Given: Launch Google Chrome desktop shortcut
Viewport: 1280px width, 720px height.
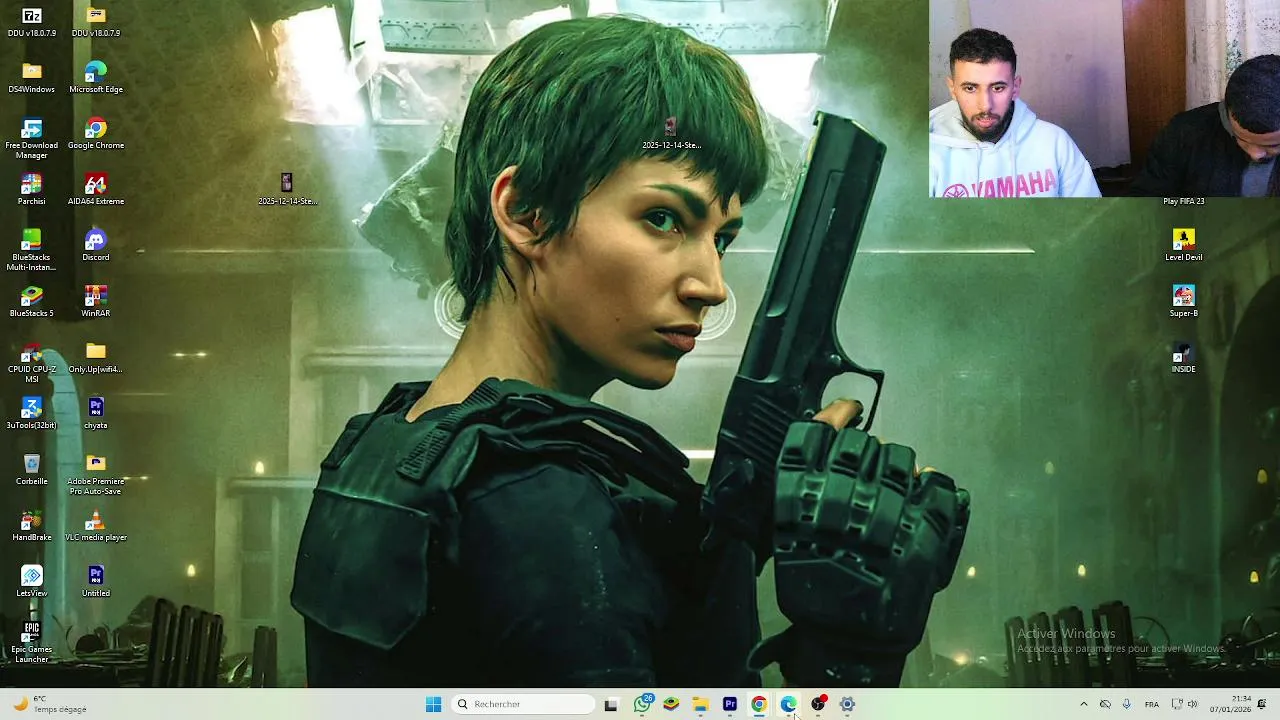Looking at the screenshot, I should [96, 134].
